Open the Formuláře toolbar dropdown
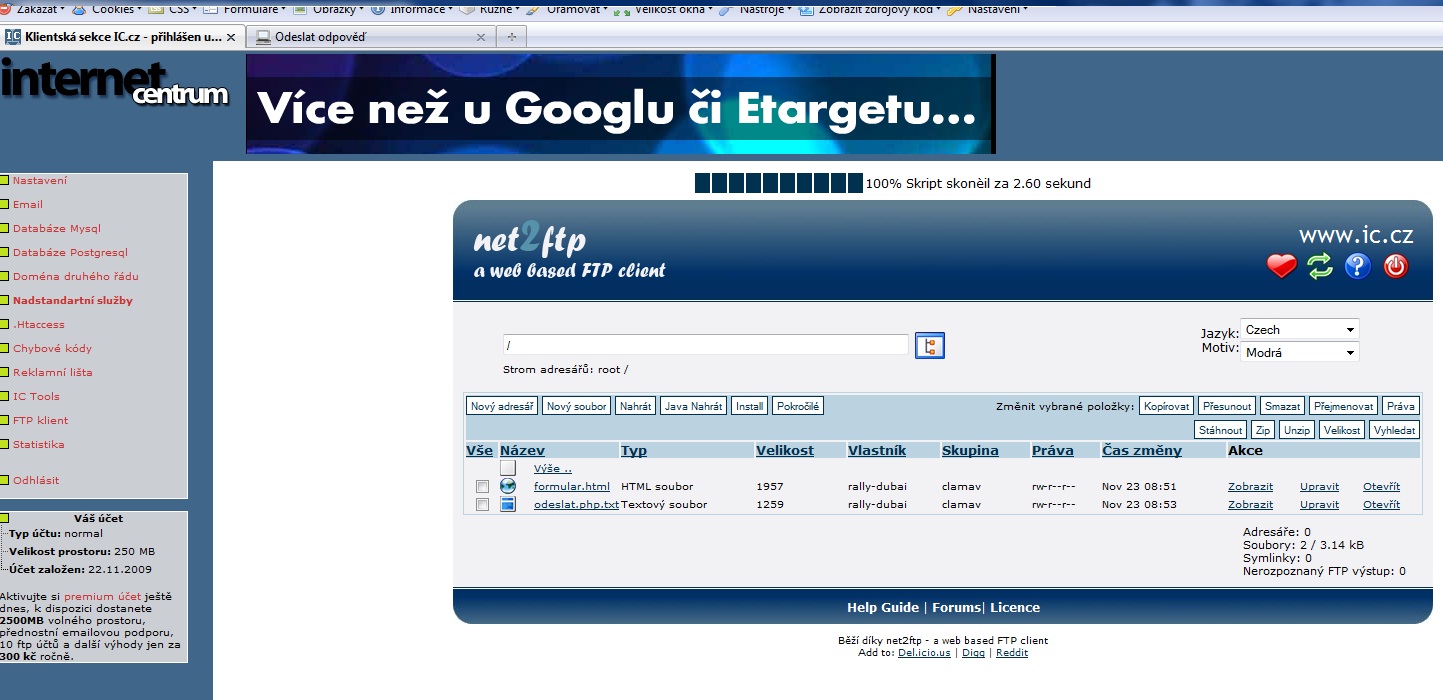This screenshot has height=700, width=1443. pyautogui.click(x=244, y=9)
